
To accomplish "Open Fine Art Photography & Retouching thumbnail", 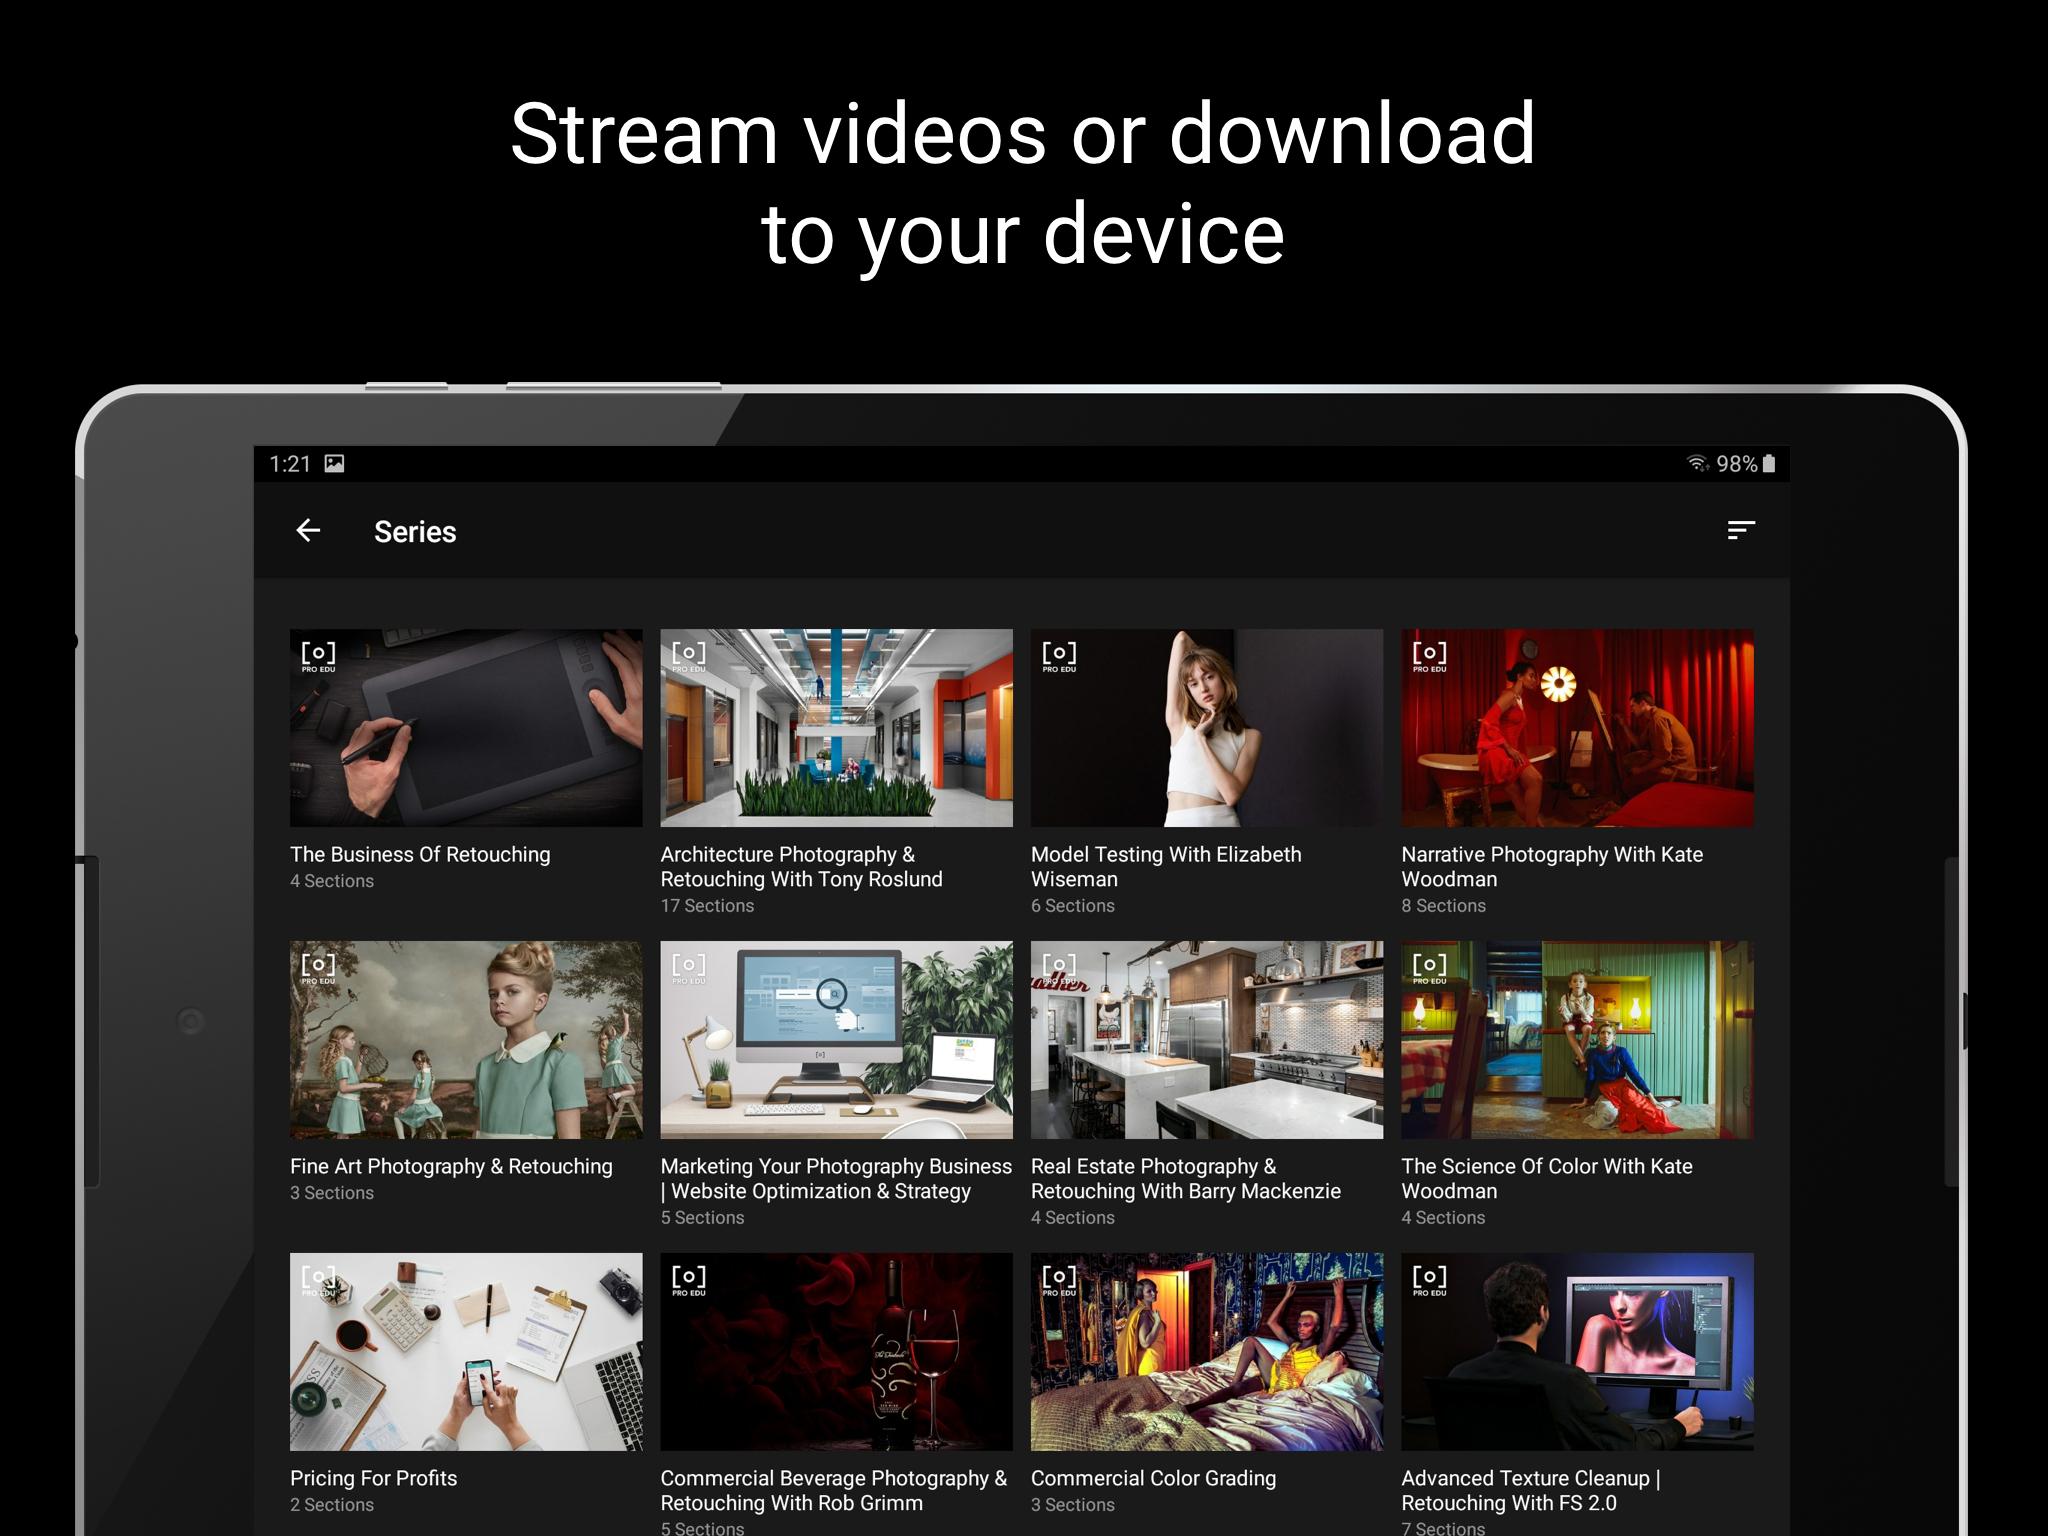I will (x=466, y=1039).
